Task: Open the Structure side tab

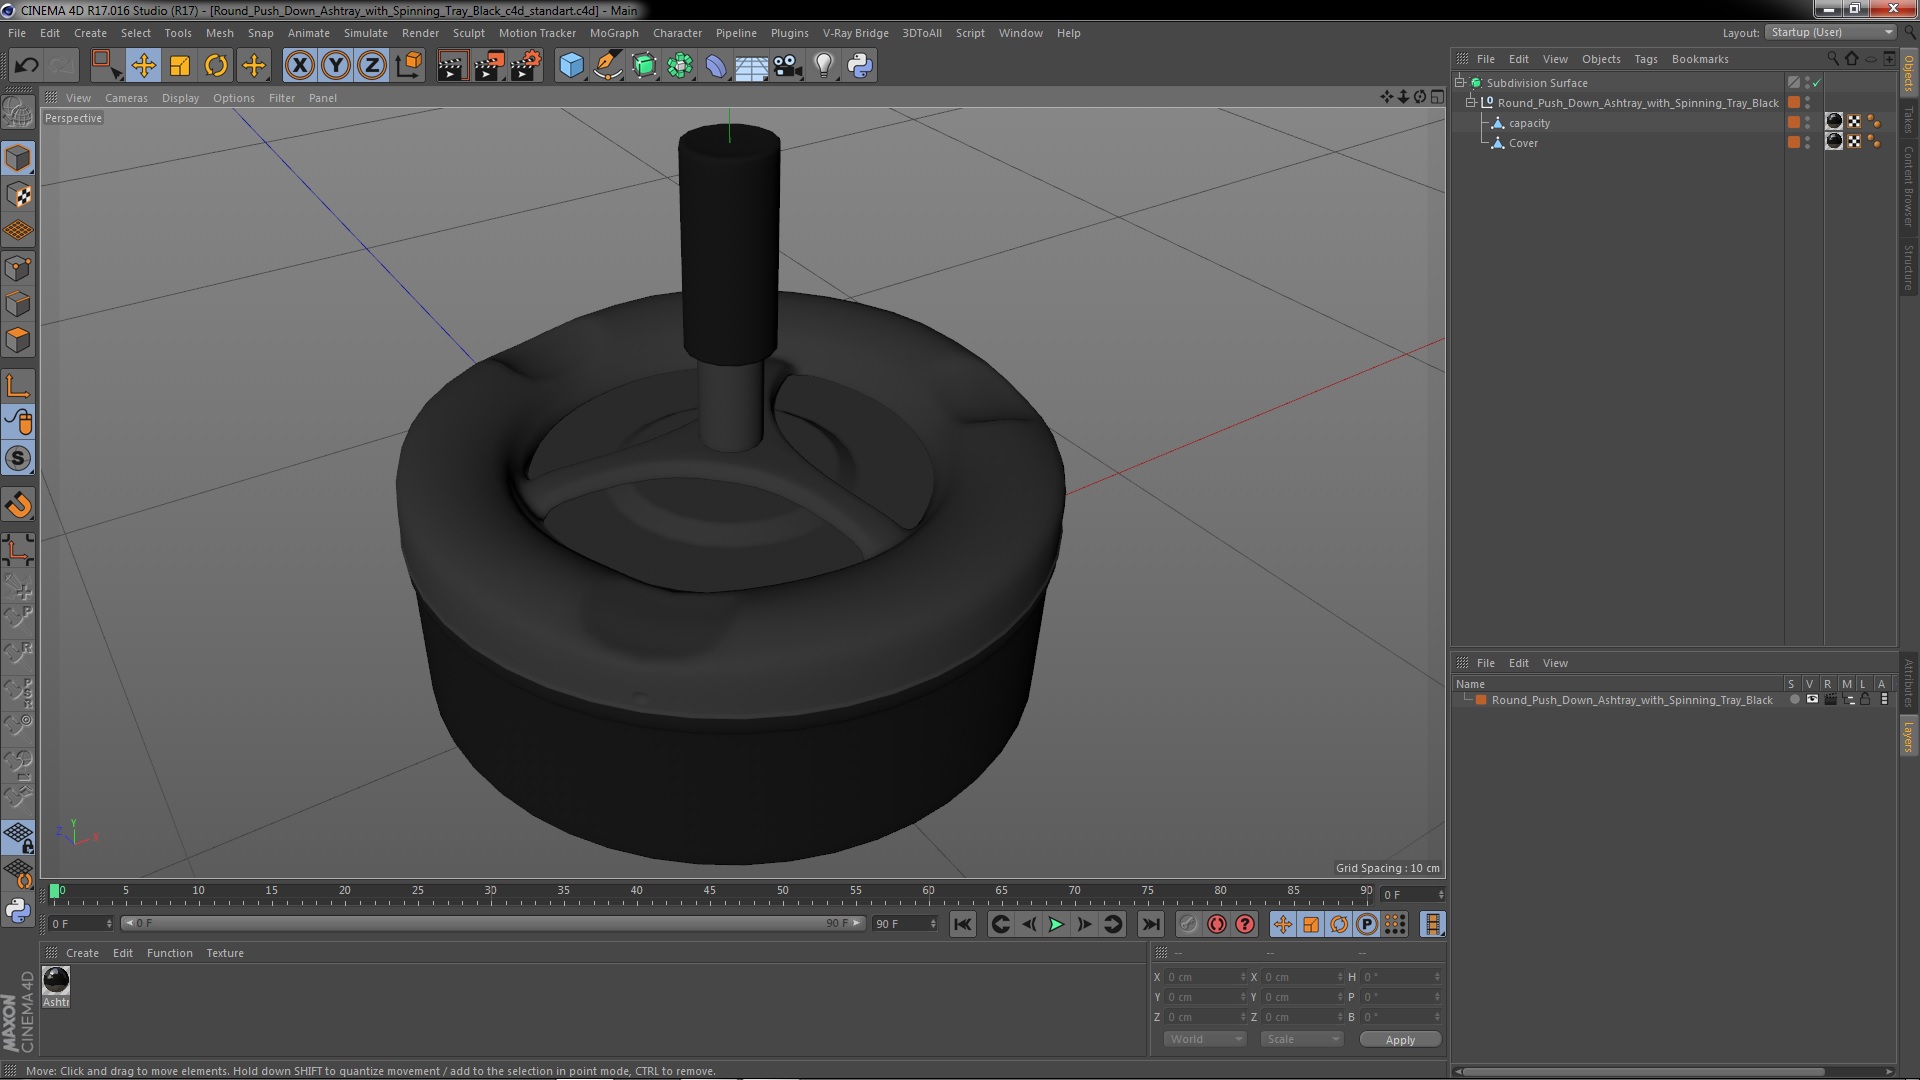Action: click(x=1908, y=267)
